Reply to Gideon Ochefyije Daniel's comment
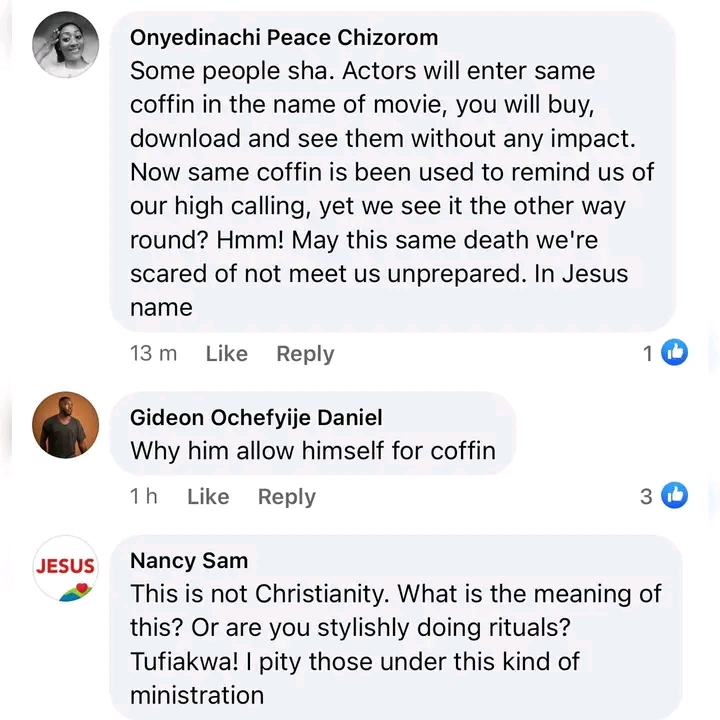This screenshot has width=720, height=720. (287, 496)
